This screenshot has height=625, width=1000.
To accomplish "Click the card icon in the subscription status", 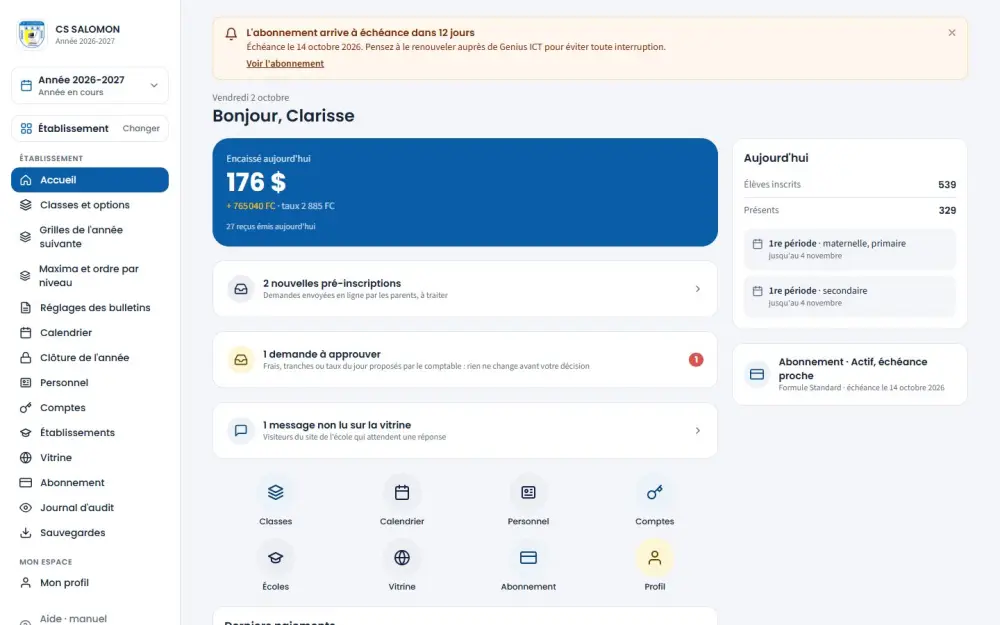I will pyautogui.click(x=757, y=374).
